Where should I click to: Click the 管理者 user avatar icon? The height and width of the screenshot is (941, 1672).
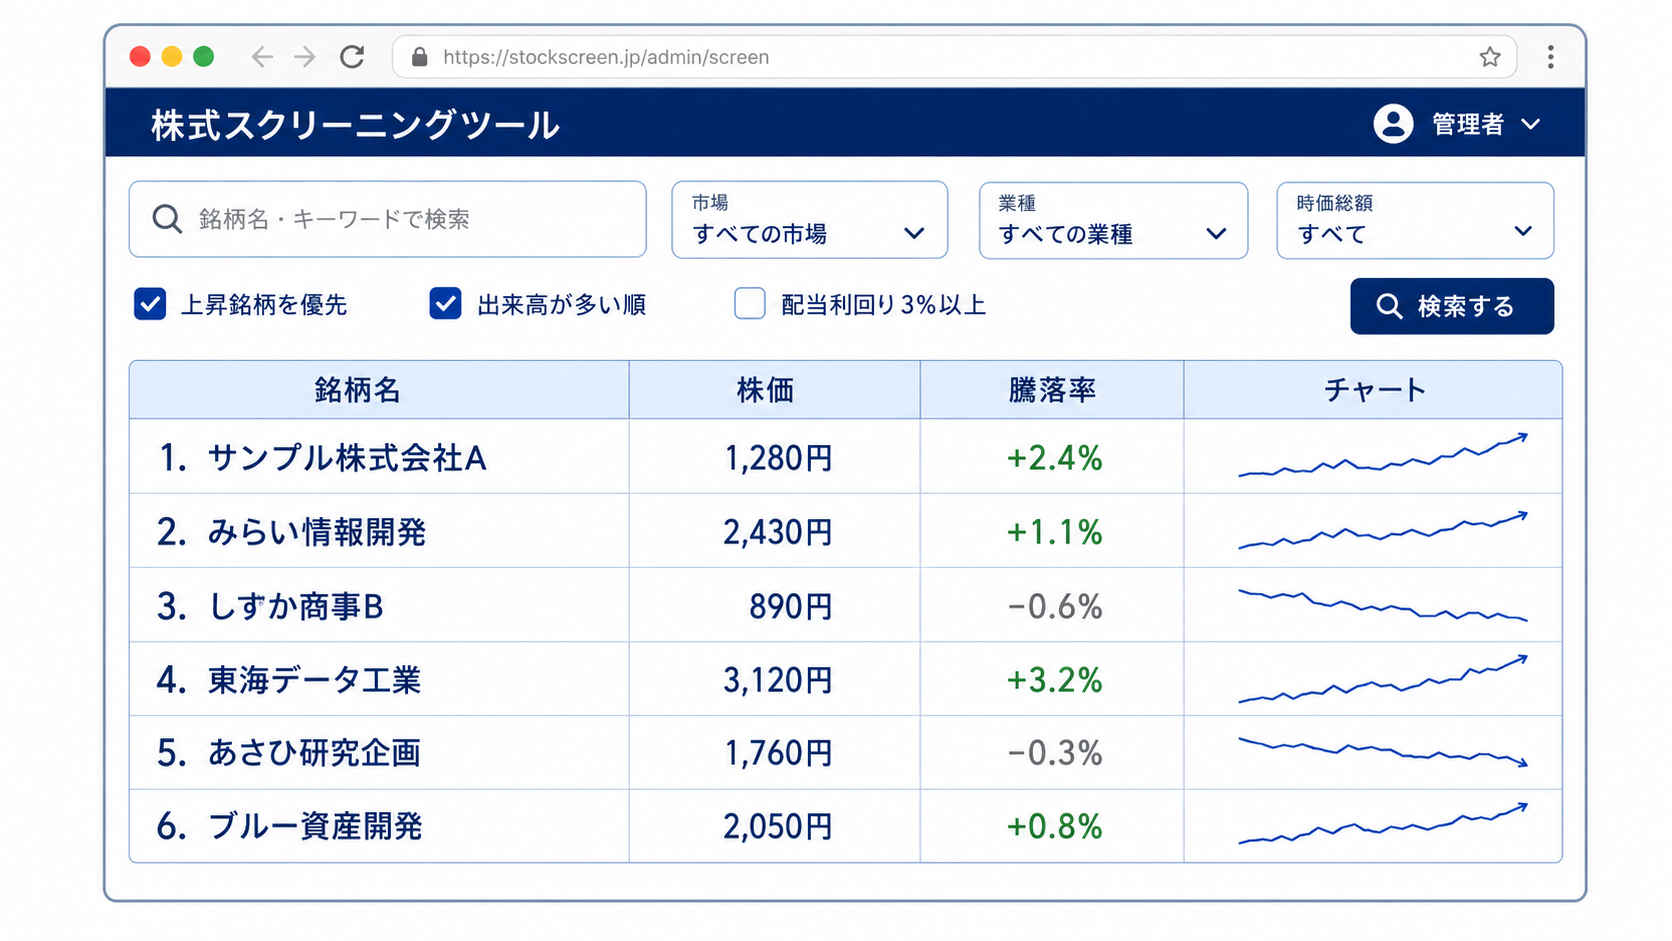(x=1393, y=124)
